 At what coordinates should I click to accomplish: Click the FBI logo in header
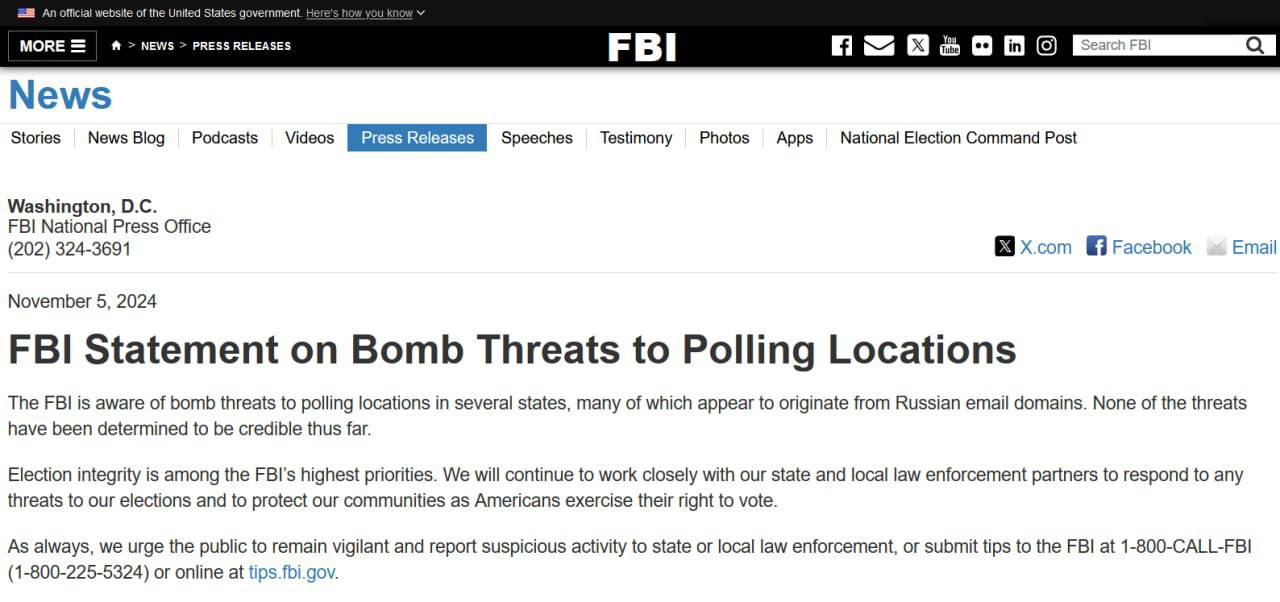pyautogui.click(x=642, y=47)
